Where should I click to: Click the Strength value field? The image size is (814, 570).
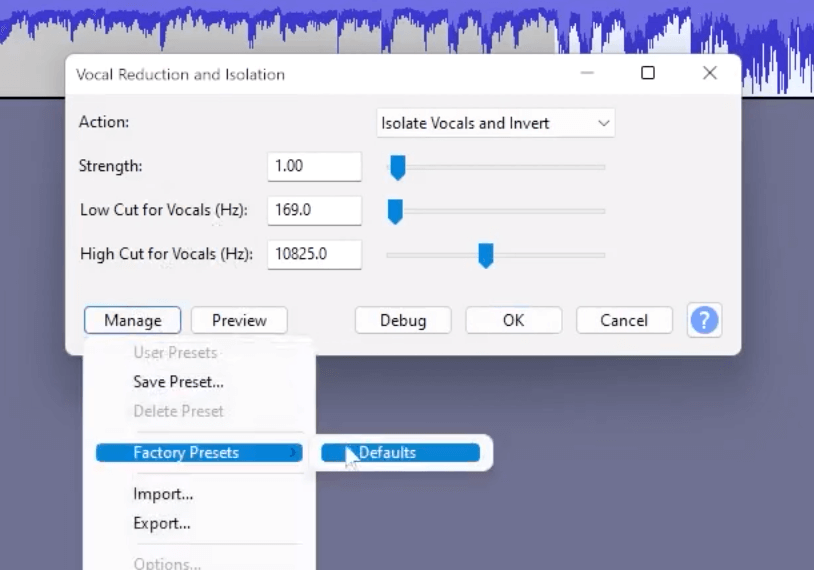(315, 166)
